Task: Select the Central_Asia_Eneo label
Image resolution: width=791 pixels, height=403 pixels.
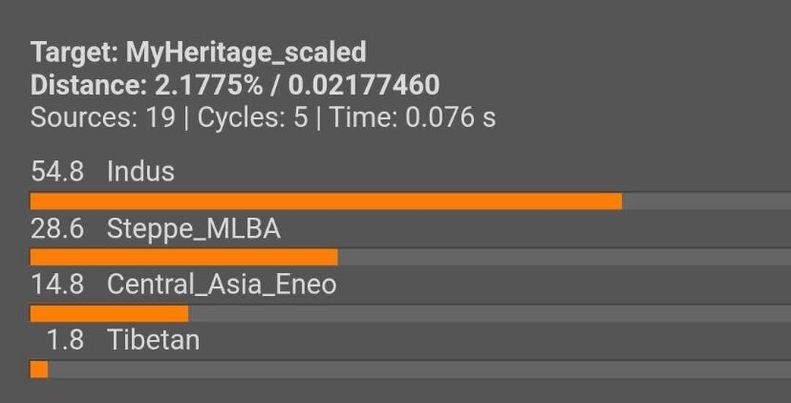Action: (x=221, y=285)
